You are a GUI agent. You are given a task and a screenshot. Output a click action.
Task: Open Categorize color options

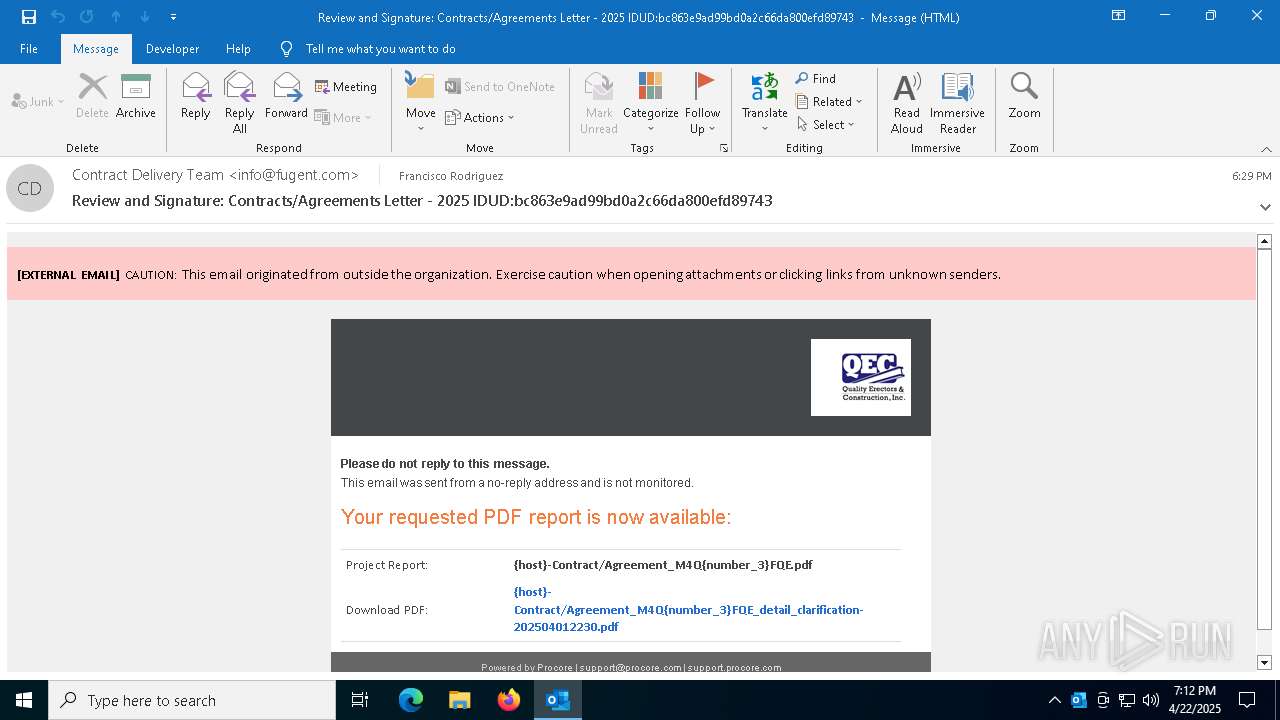click(x=650, y=102)
